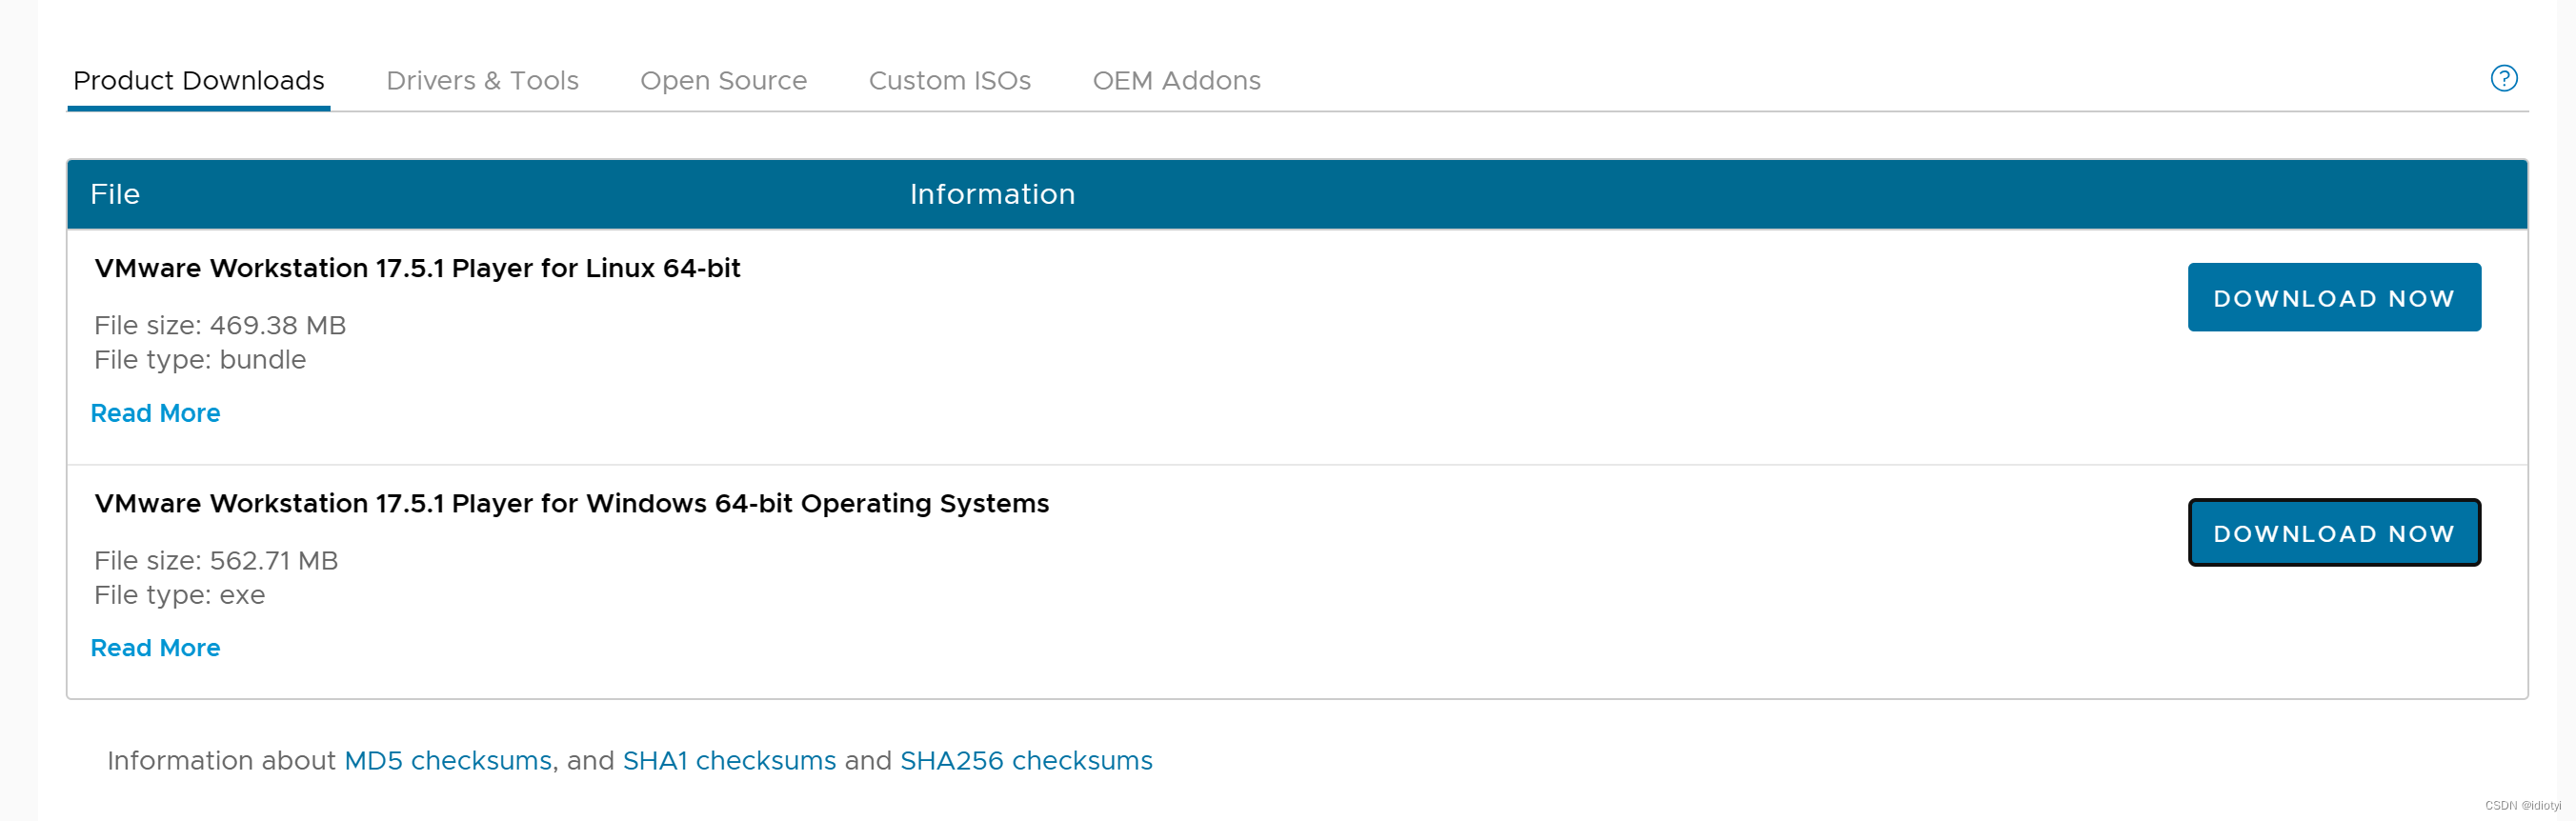Click the 'File type: exe' text
2576x821 pixels.
click(180, 595)
